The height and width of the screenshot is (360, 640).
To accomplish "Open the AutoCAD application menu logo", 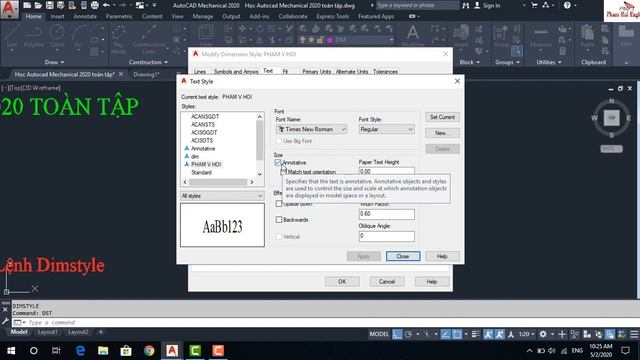I will (x=9, y=9).
